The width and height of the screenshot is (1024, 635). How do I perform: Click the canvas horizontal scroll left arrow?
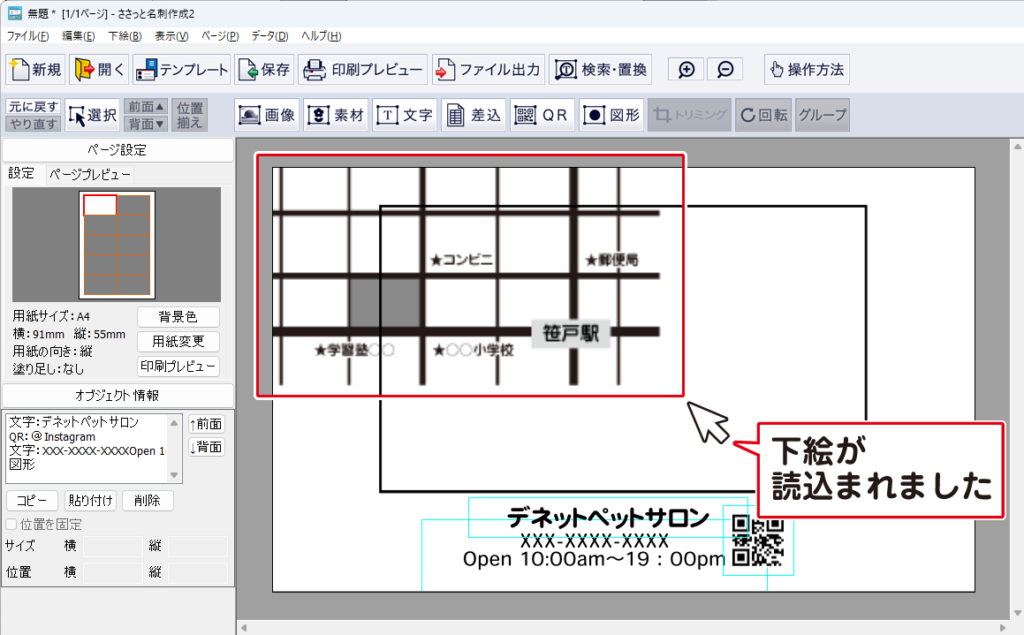point(244,628)
